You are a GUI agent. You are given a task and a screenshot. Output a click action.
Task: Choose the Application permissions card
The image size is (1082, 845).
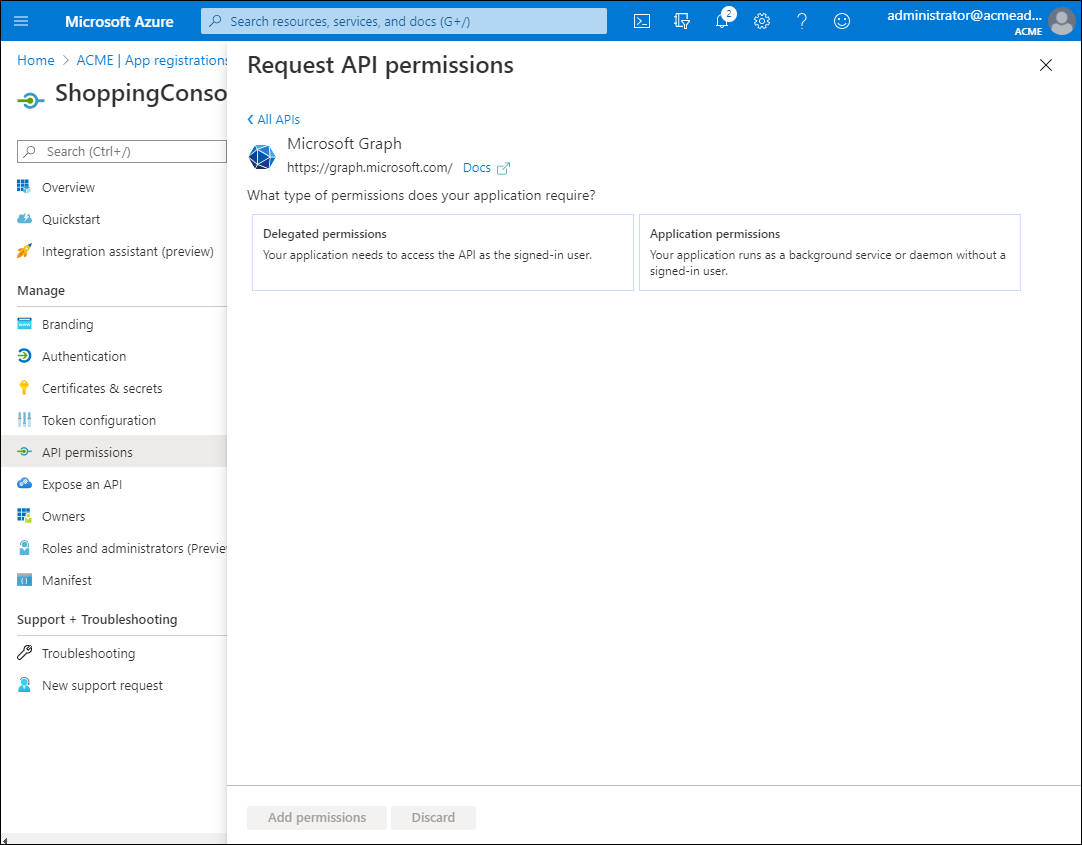tap(829, 252)
